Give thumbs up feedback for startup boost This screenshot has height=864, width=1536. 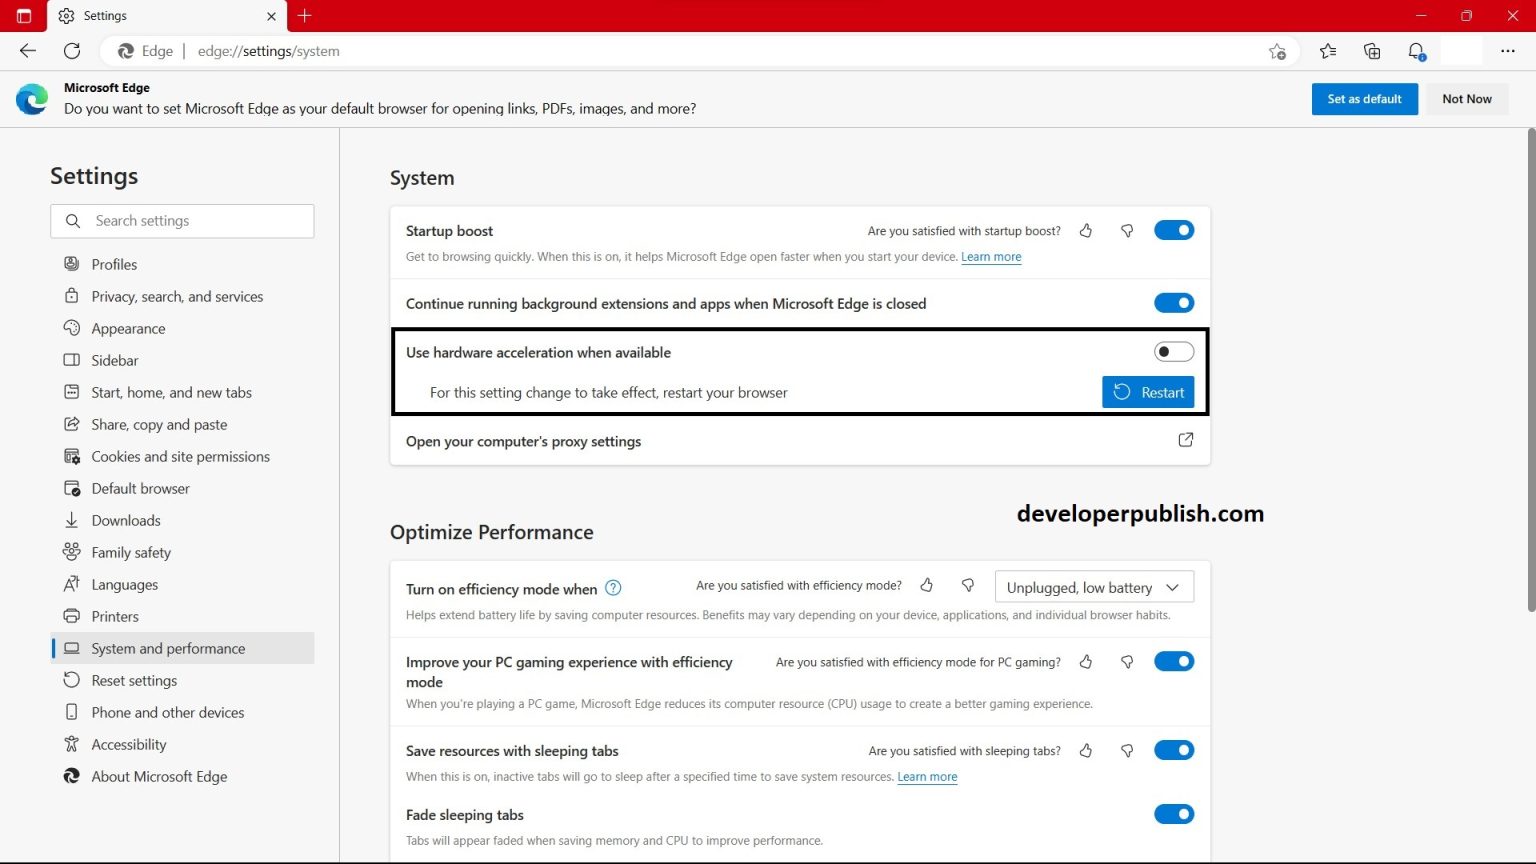click(x=1086, y=230)
